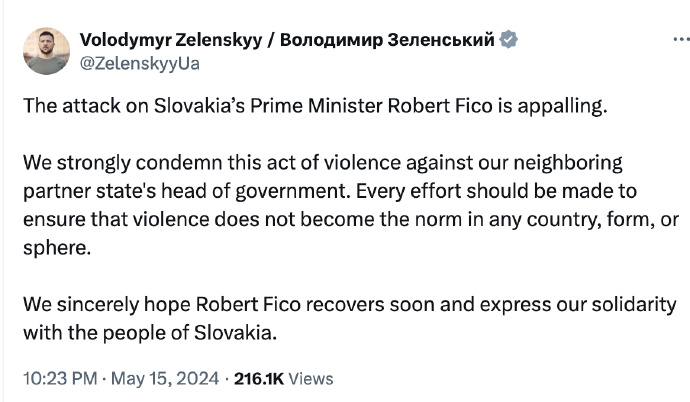This screenshot has width=690, height=402.
Task: Open the 216.1K view count
Action: click(x=260, y=379)
